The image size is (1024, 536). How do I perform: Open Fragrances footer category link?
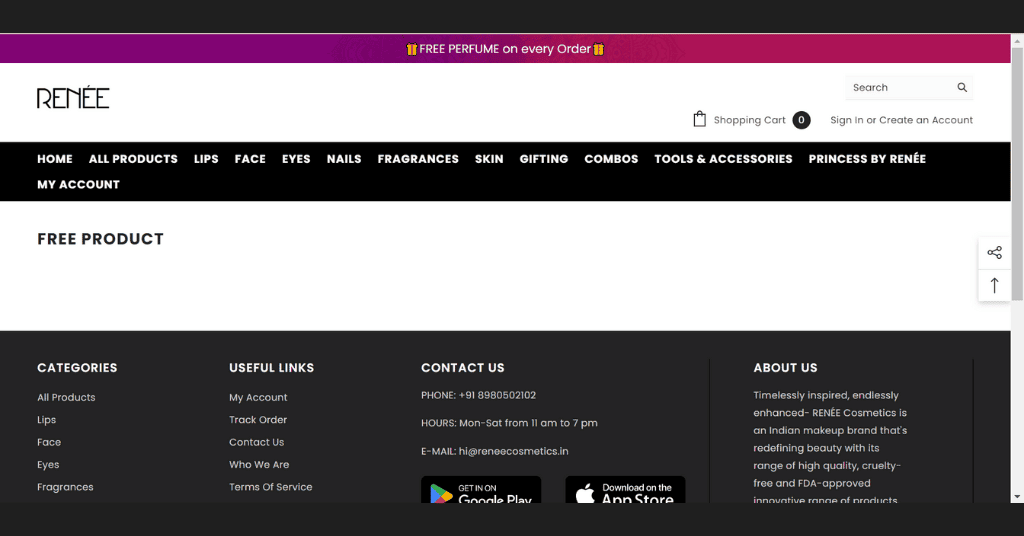(65, 487)
